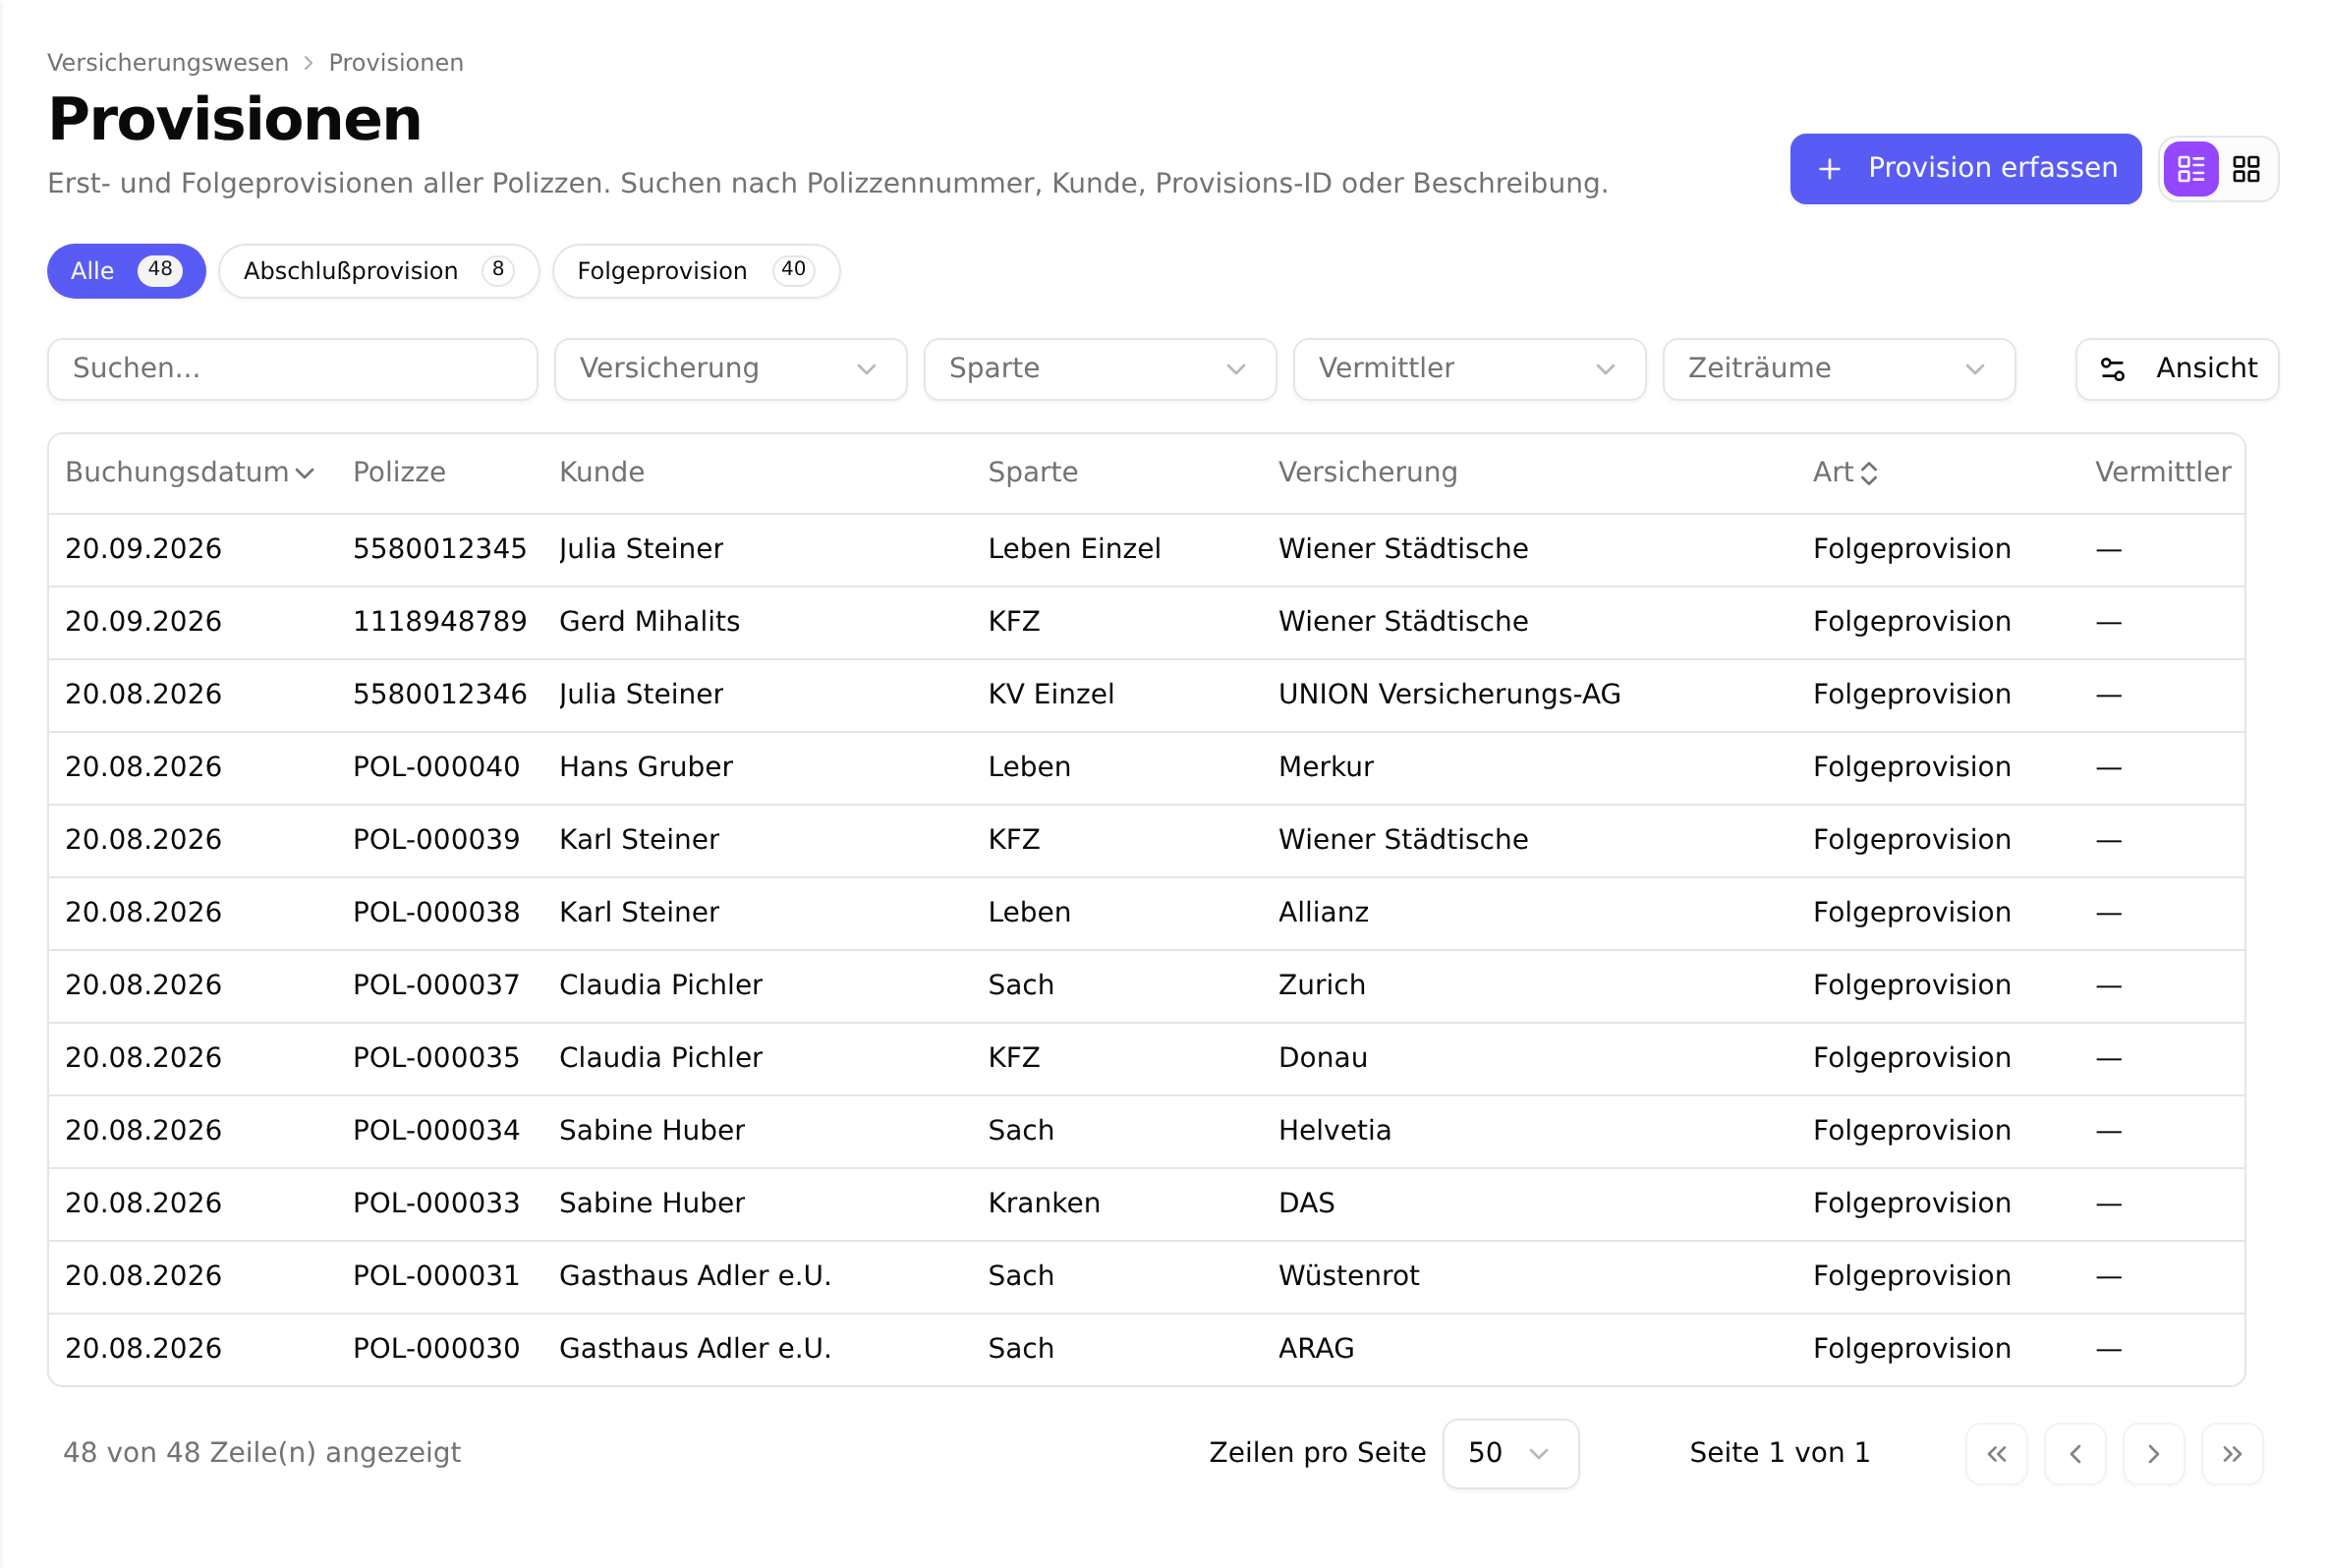Viewport: 2327px width, 1568px height.
Task: Go to next page arrow
Action: [2153, 1453]
